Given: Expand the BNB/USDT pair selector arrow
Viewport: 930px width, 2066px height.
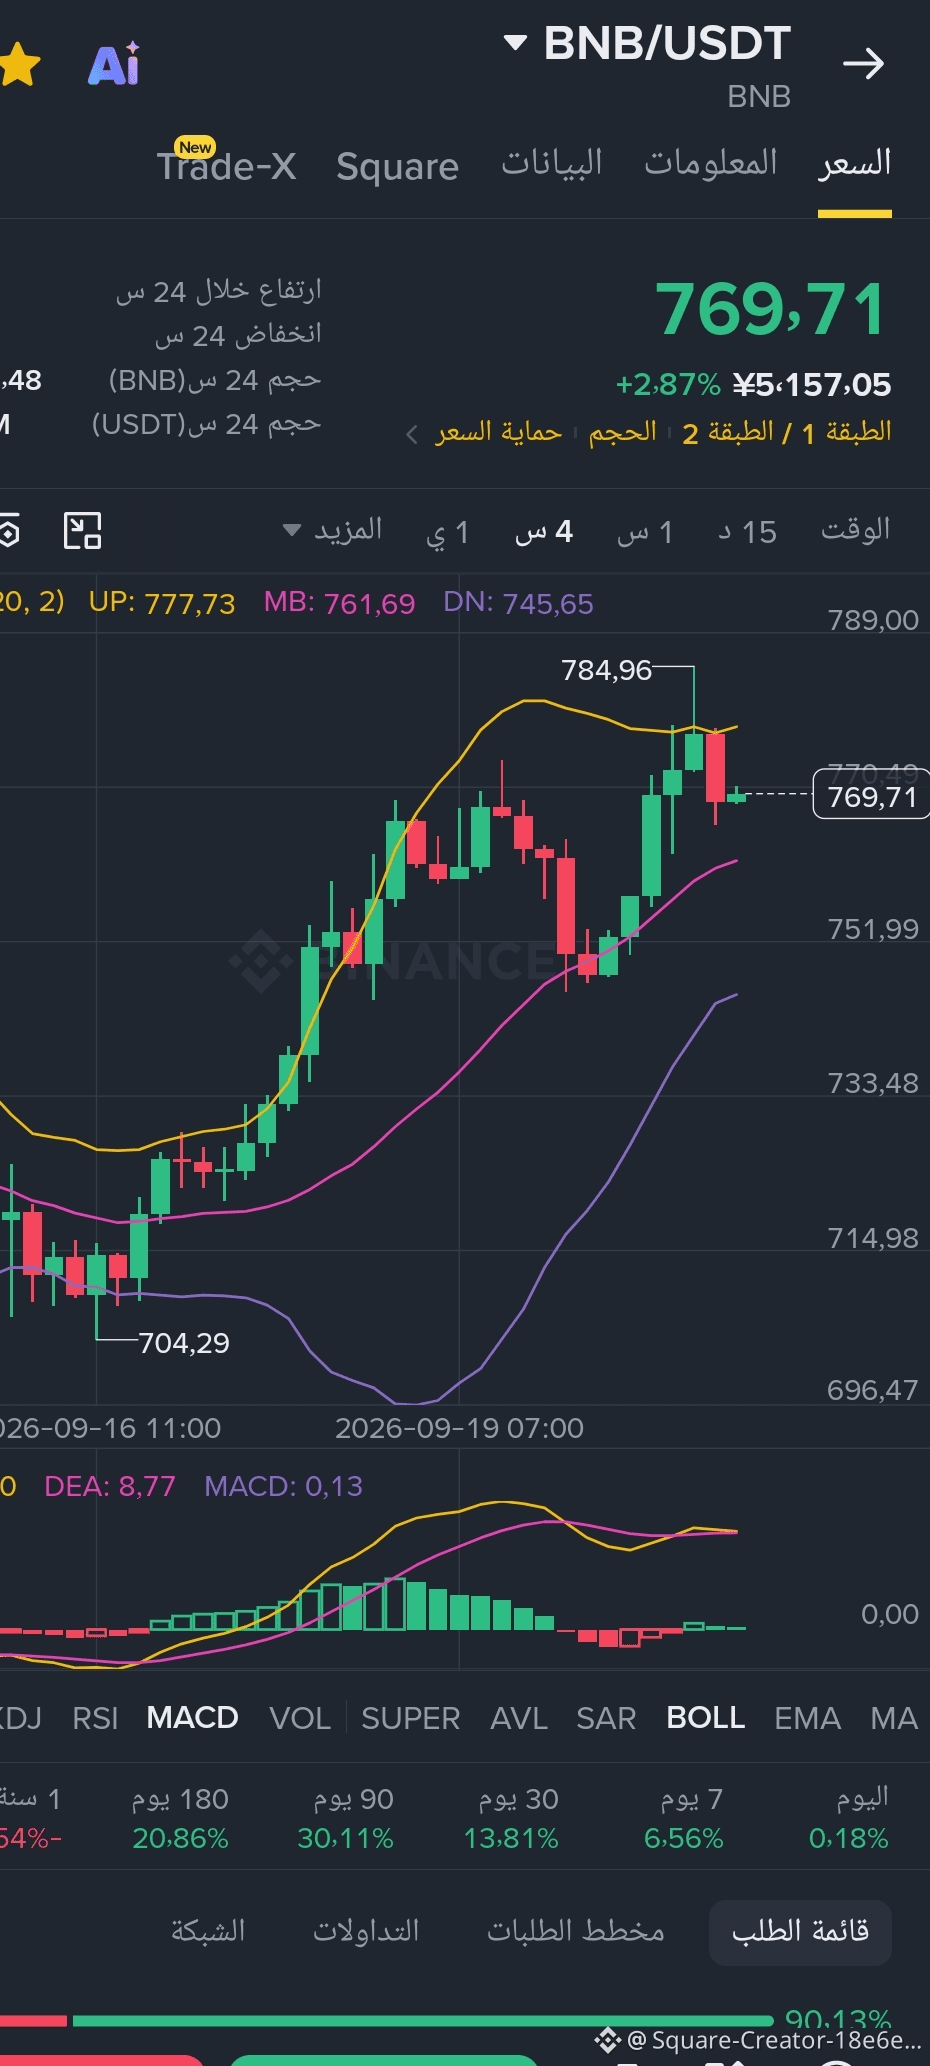Looking at the screenshot, I should tap(515, 42).
